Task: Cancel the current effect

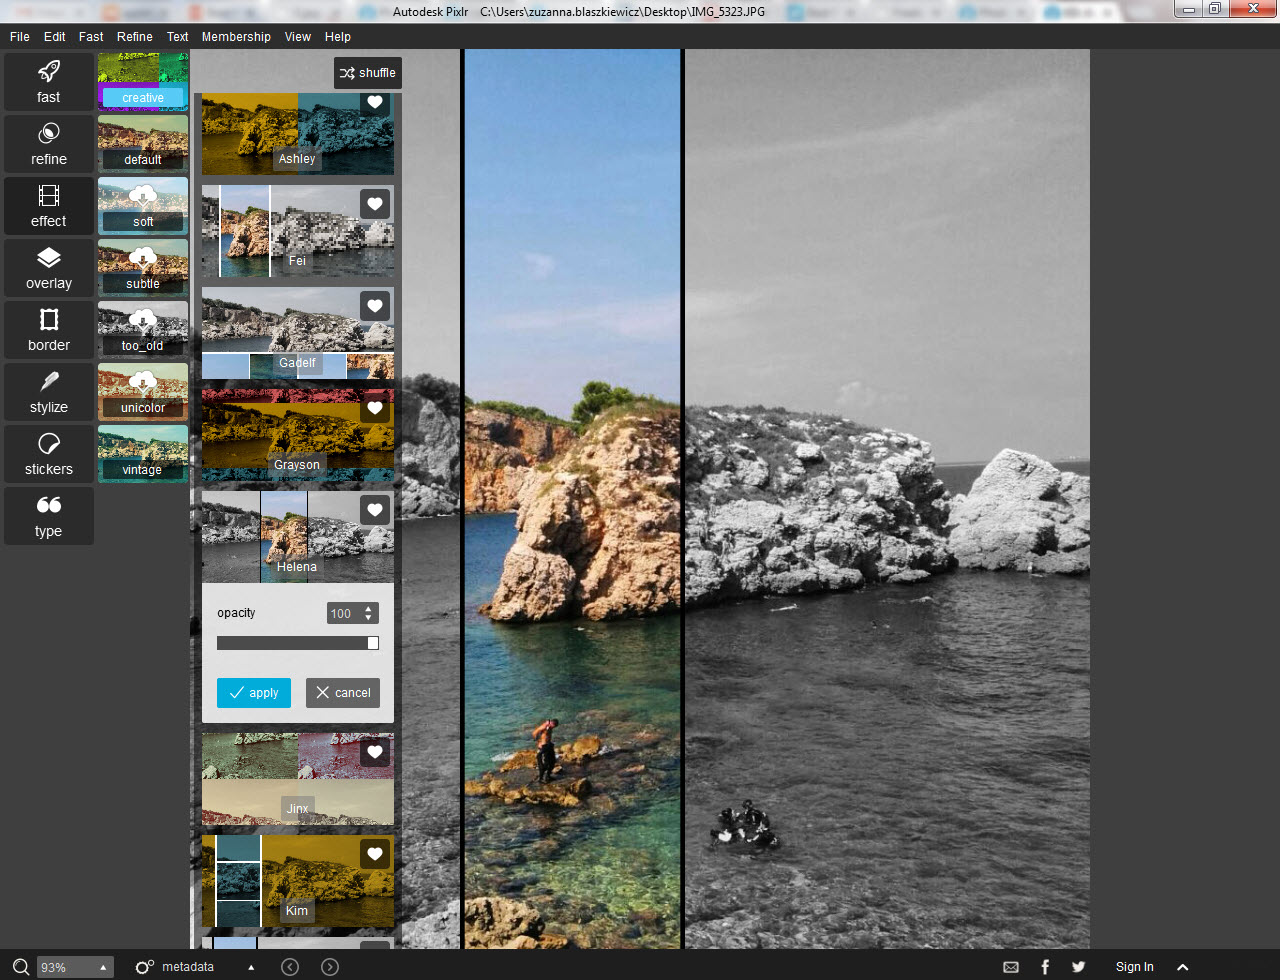Action: click(342, 692)
